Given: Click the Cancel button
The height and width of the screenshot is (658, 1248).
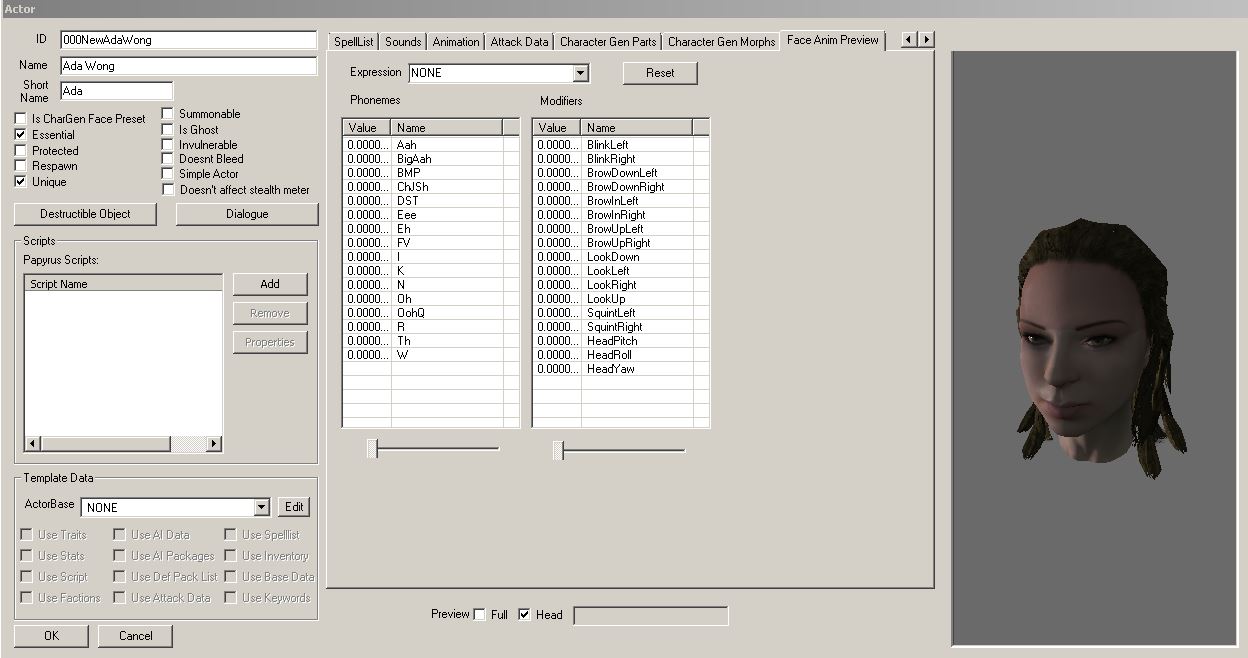Looking at the screenshot, I should coord(136,636).
